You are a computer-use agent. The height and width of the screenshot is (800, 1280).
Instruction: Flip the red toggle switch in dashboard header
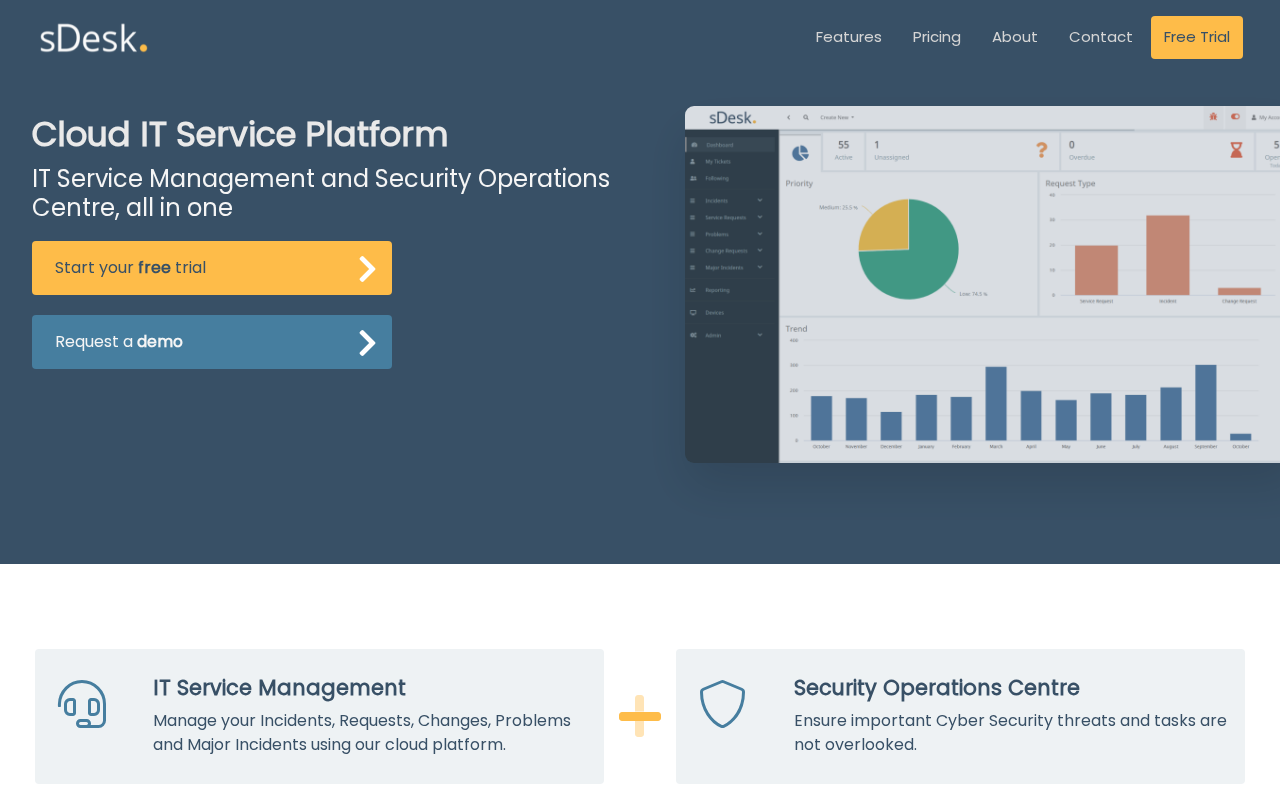[x=1235, y=117]
